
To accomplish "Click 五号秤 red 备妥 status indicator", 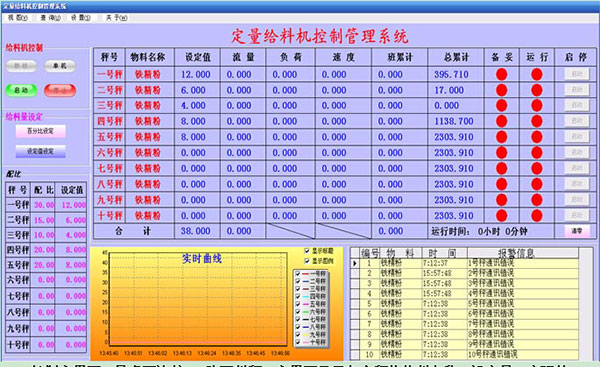I will point(501,137).
